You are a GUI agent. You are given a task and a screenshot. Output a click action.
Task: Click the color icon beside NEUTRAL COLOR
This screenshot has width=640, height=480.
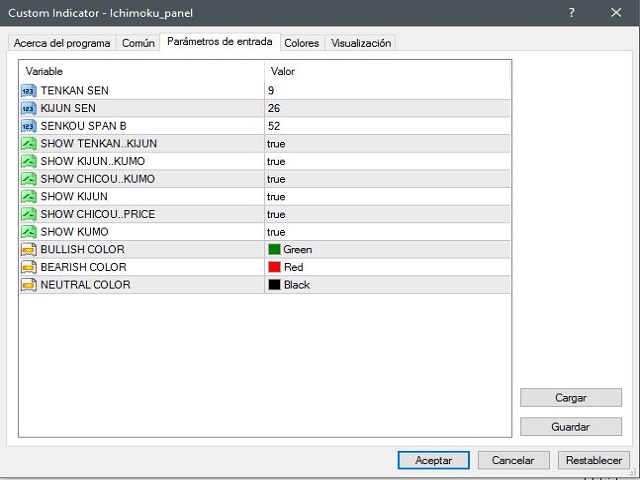click(29, 284)
